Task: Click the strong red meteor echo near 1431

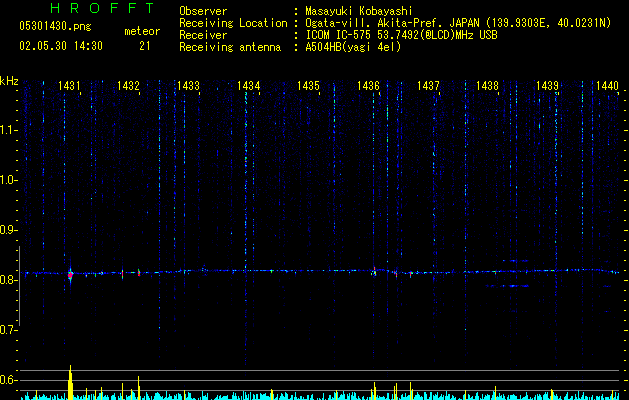Action: [x=71, y=275]
